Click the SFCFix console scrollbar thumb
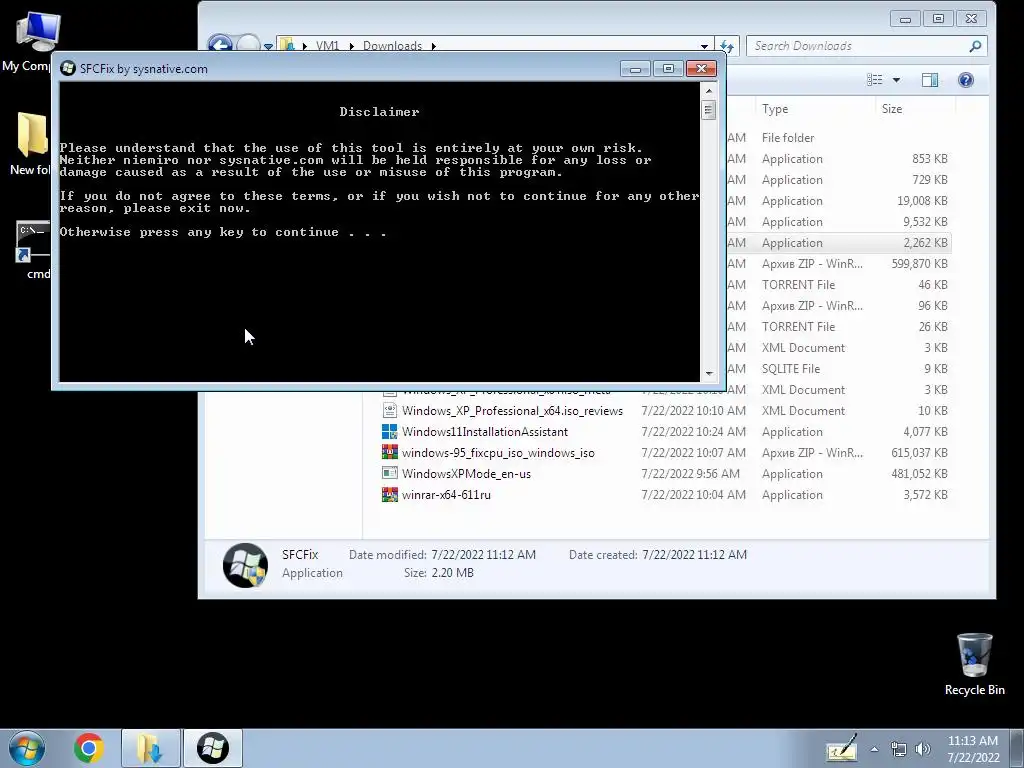Image resolution: width=1024 pixels, height=768 pixels. (709, 110)
